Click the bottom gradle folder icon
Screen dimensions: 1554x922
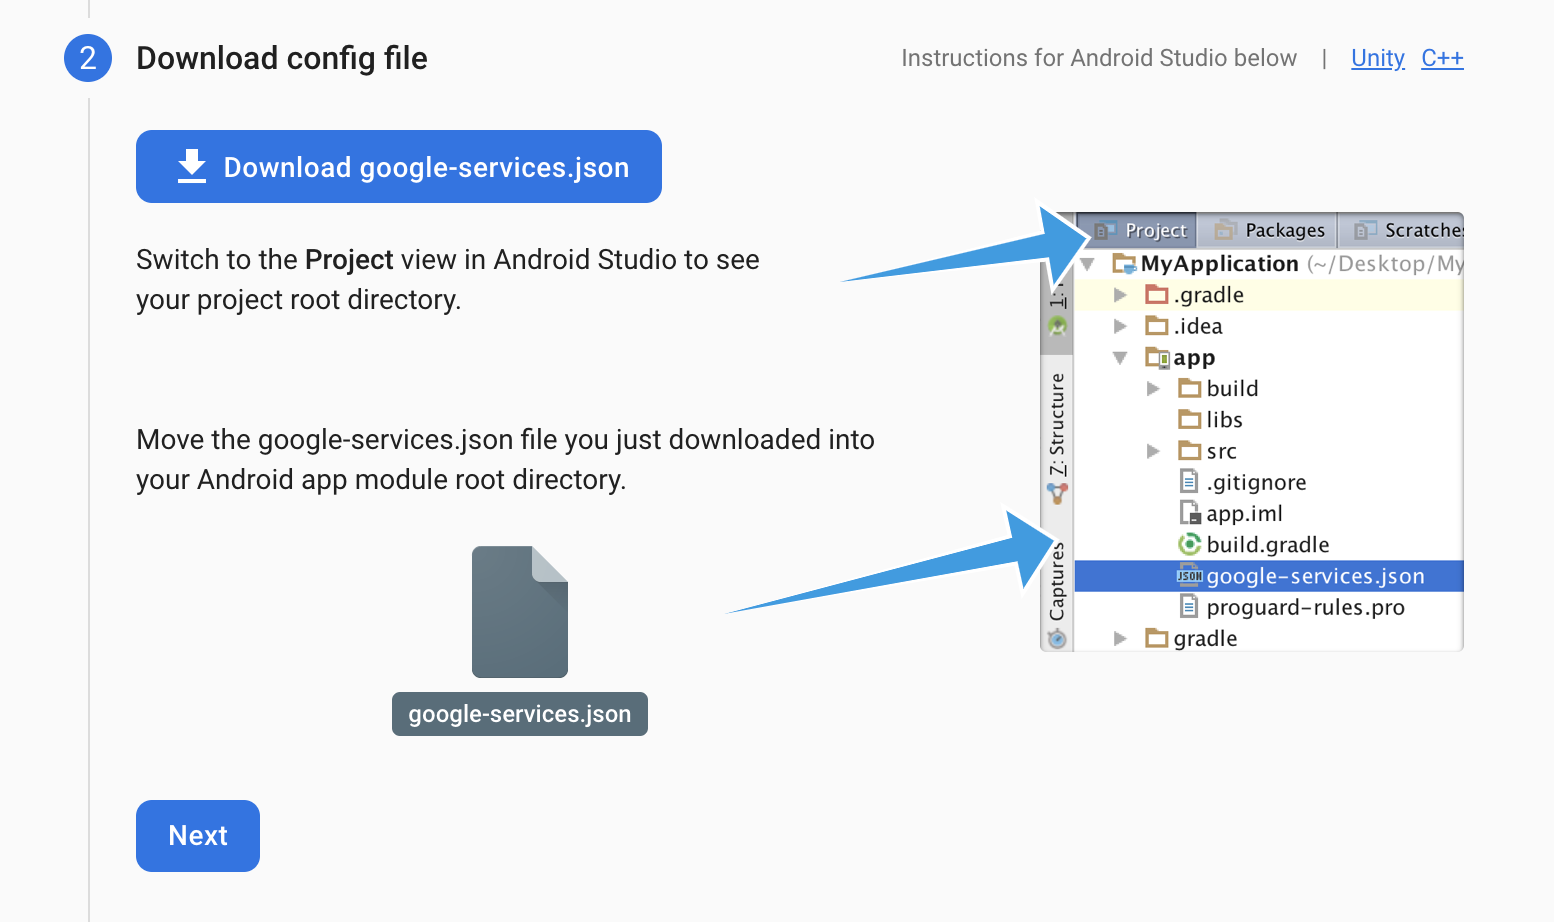click(x=1157, y=637)
